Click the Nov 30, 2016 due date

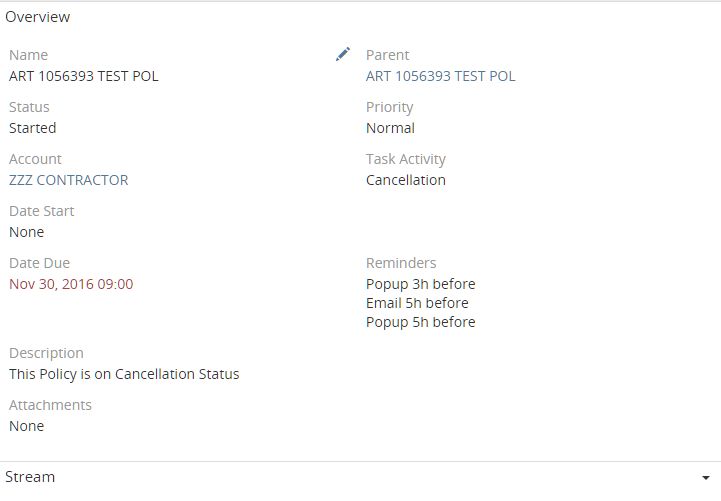tap(70, 284)
